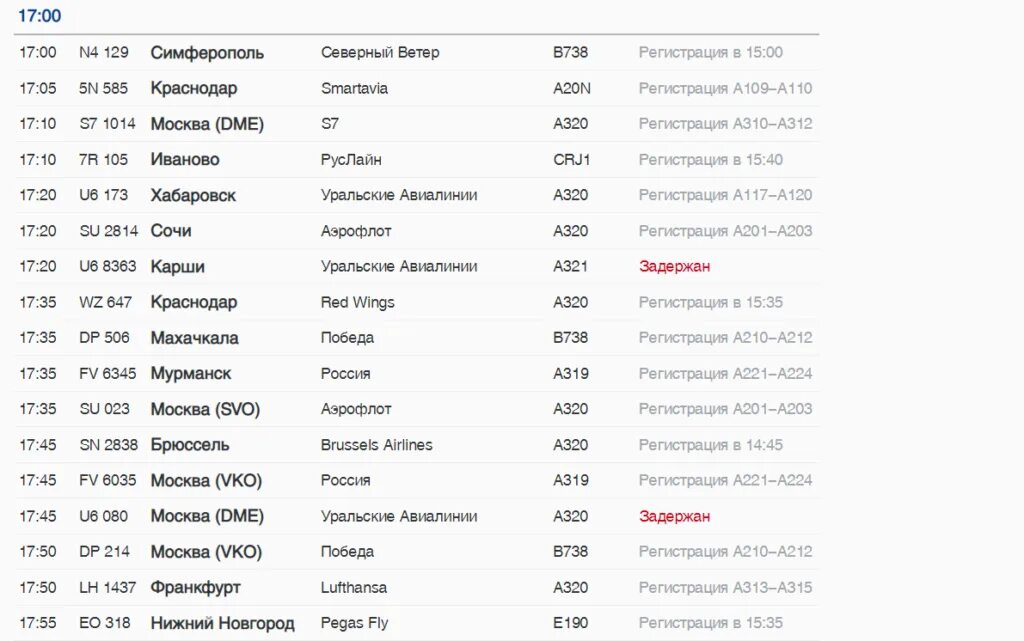Click the 17:00 time section header
1024x641 pixels.
click(x=39, y=16)
